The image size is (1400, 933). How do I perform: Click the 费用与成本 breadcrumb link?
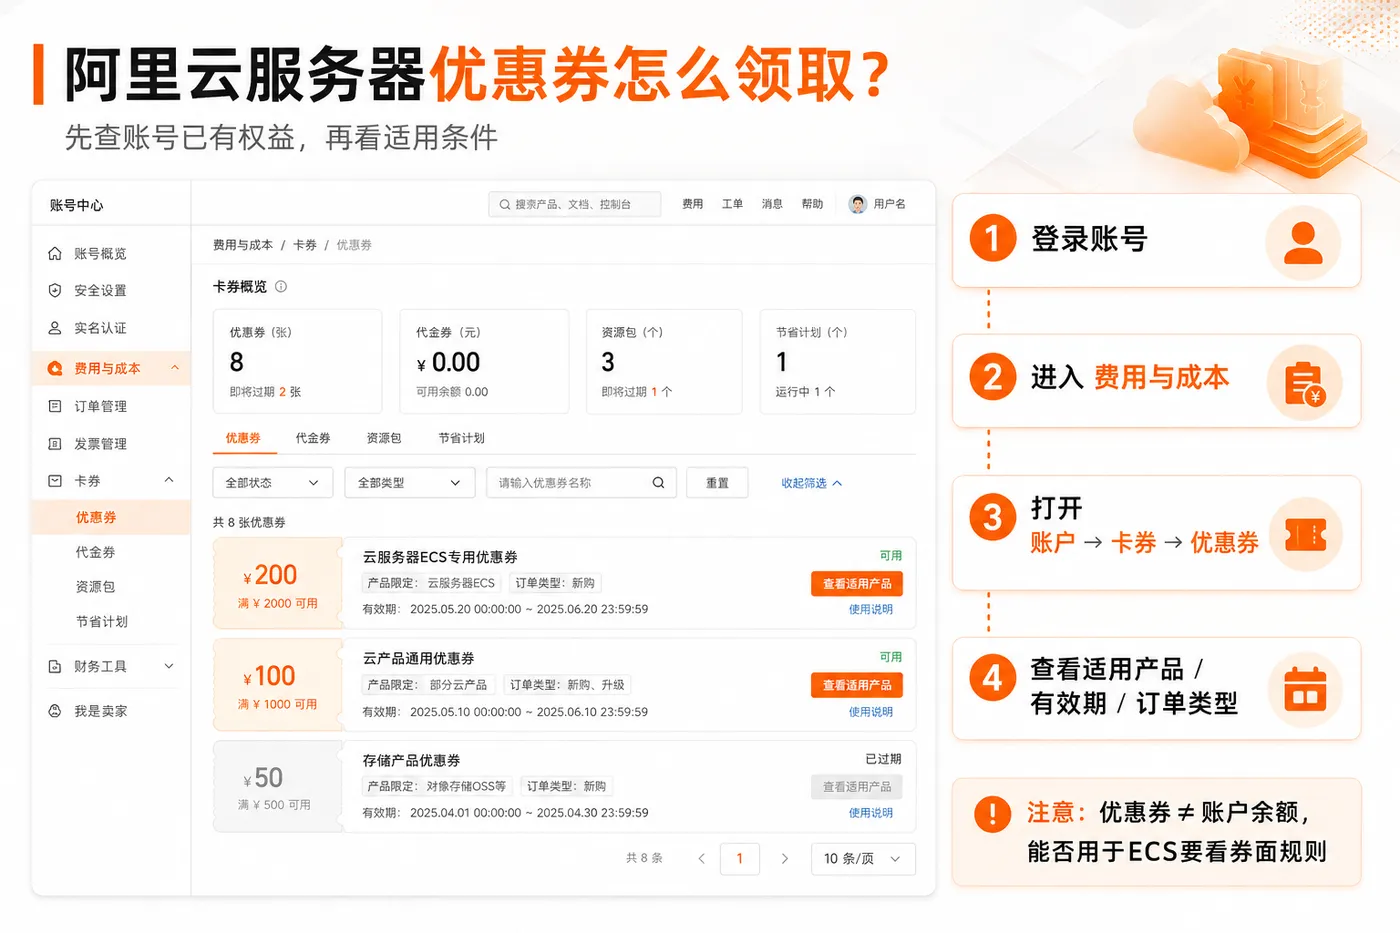(243, 245)
